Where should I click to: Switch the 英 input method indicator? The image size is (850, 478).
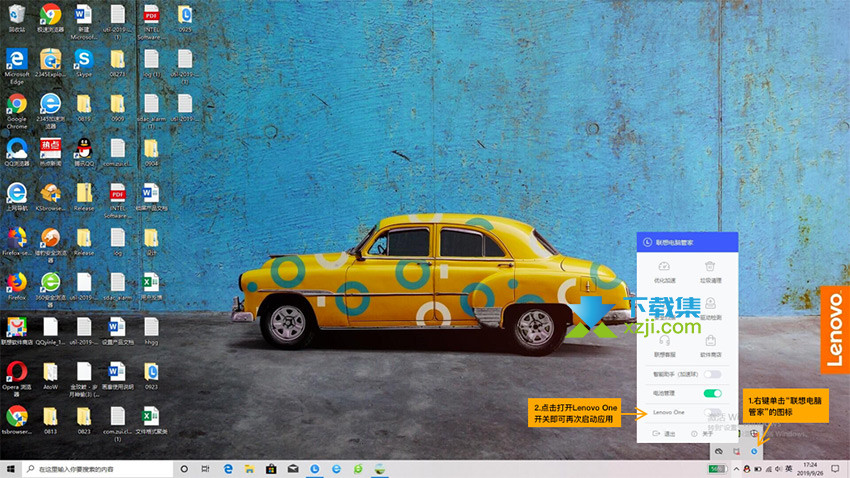[x=789, y=469]
